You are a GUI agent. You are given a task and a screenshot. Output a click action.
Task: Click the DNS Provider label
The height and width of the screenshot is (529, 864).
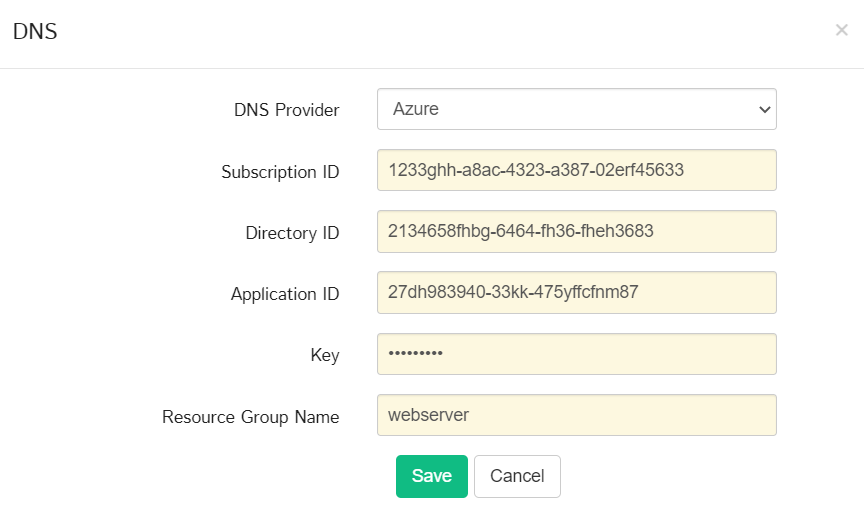286,110
